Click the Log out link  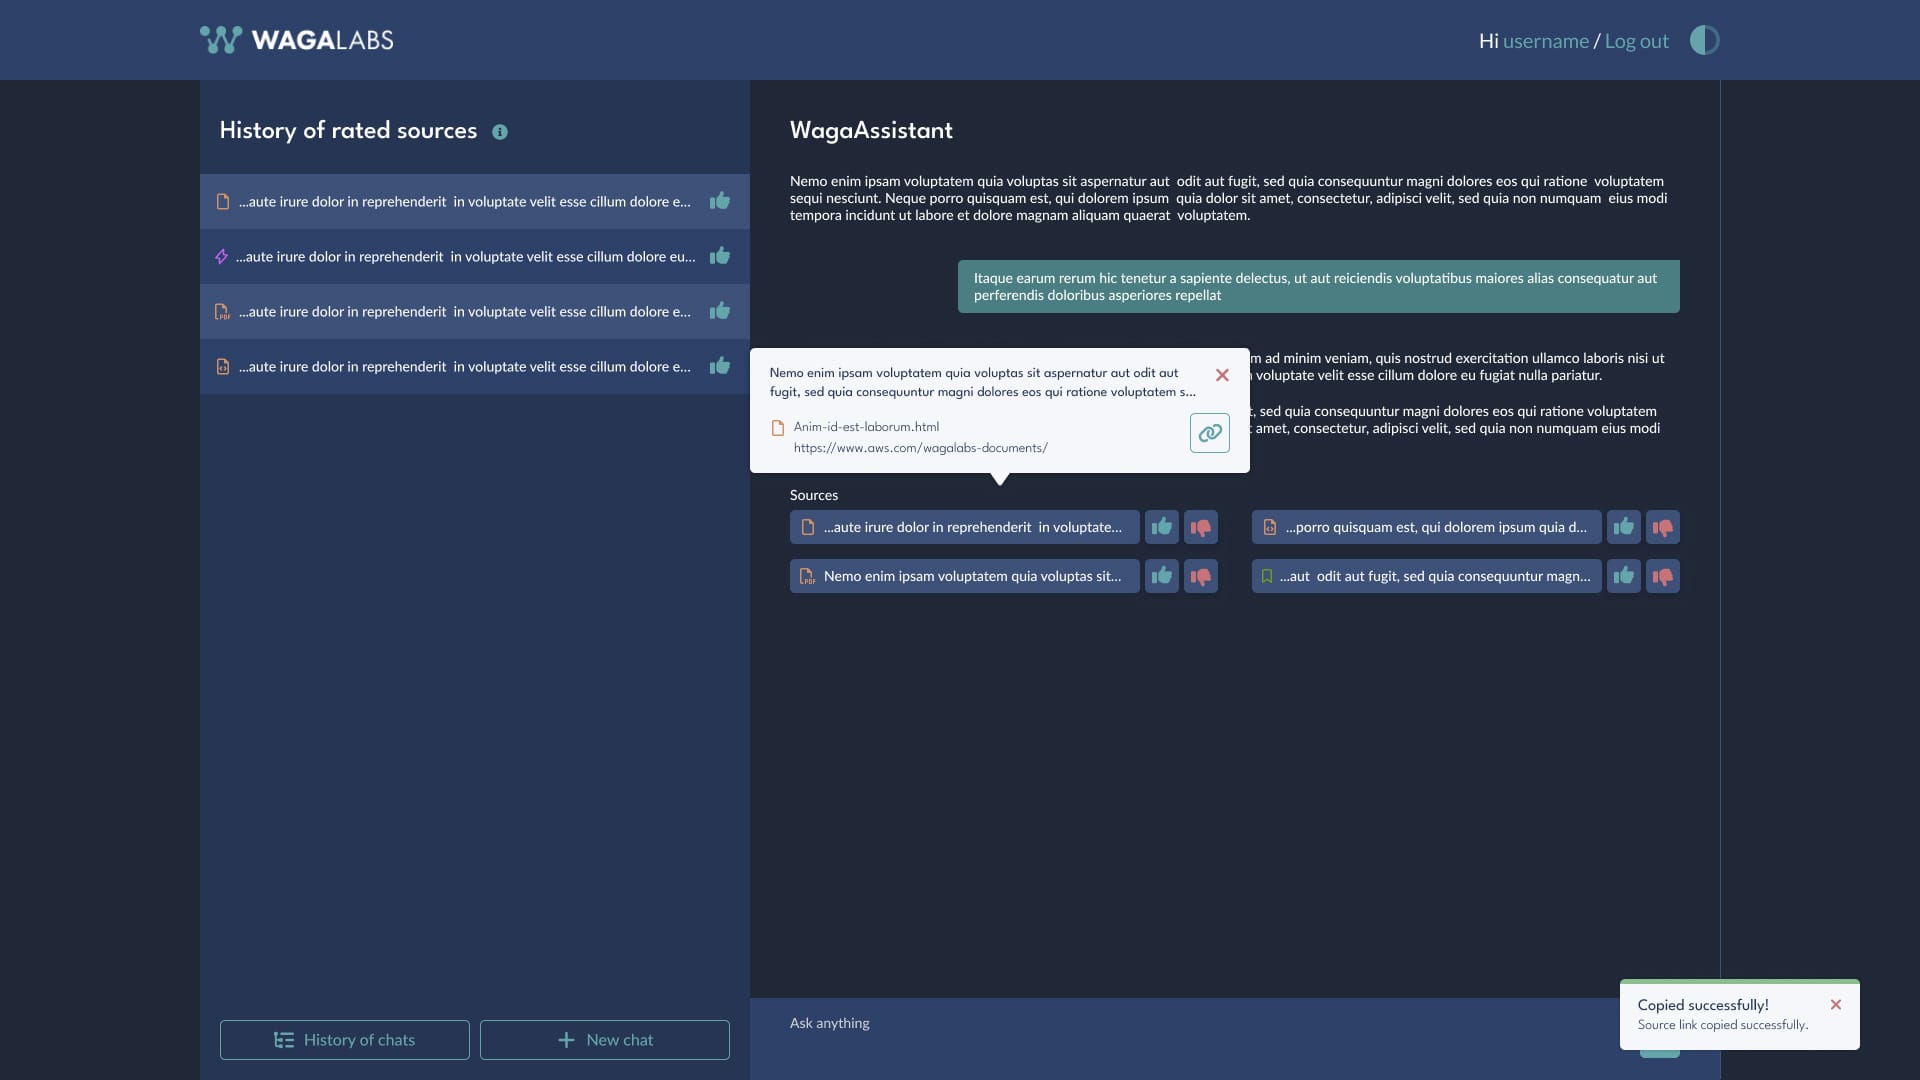coord(1636,41)
